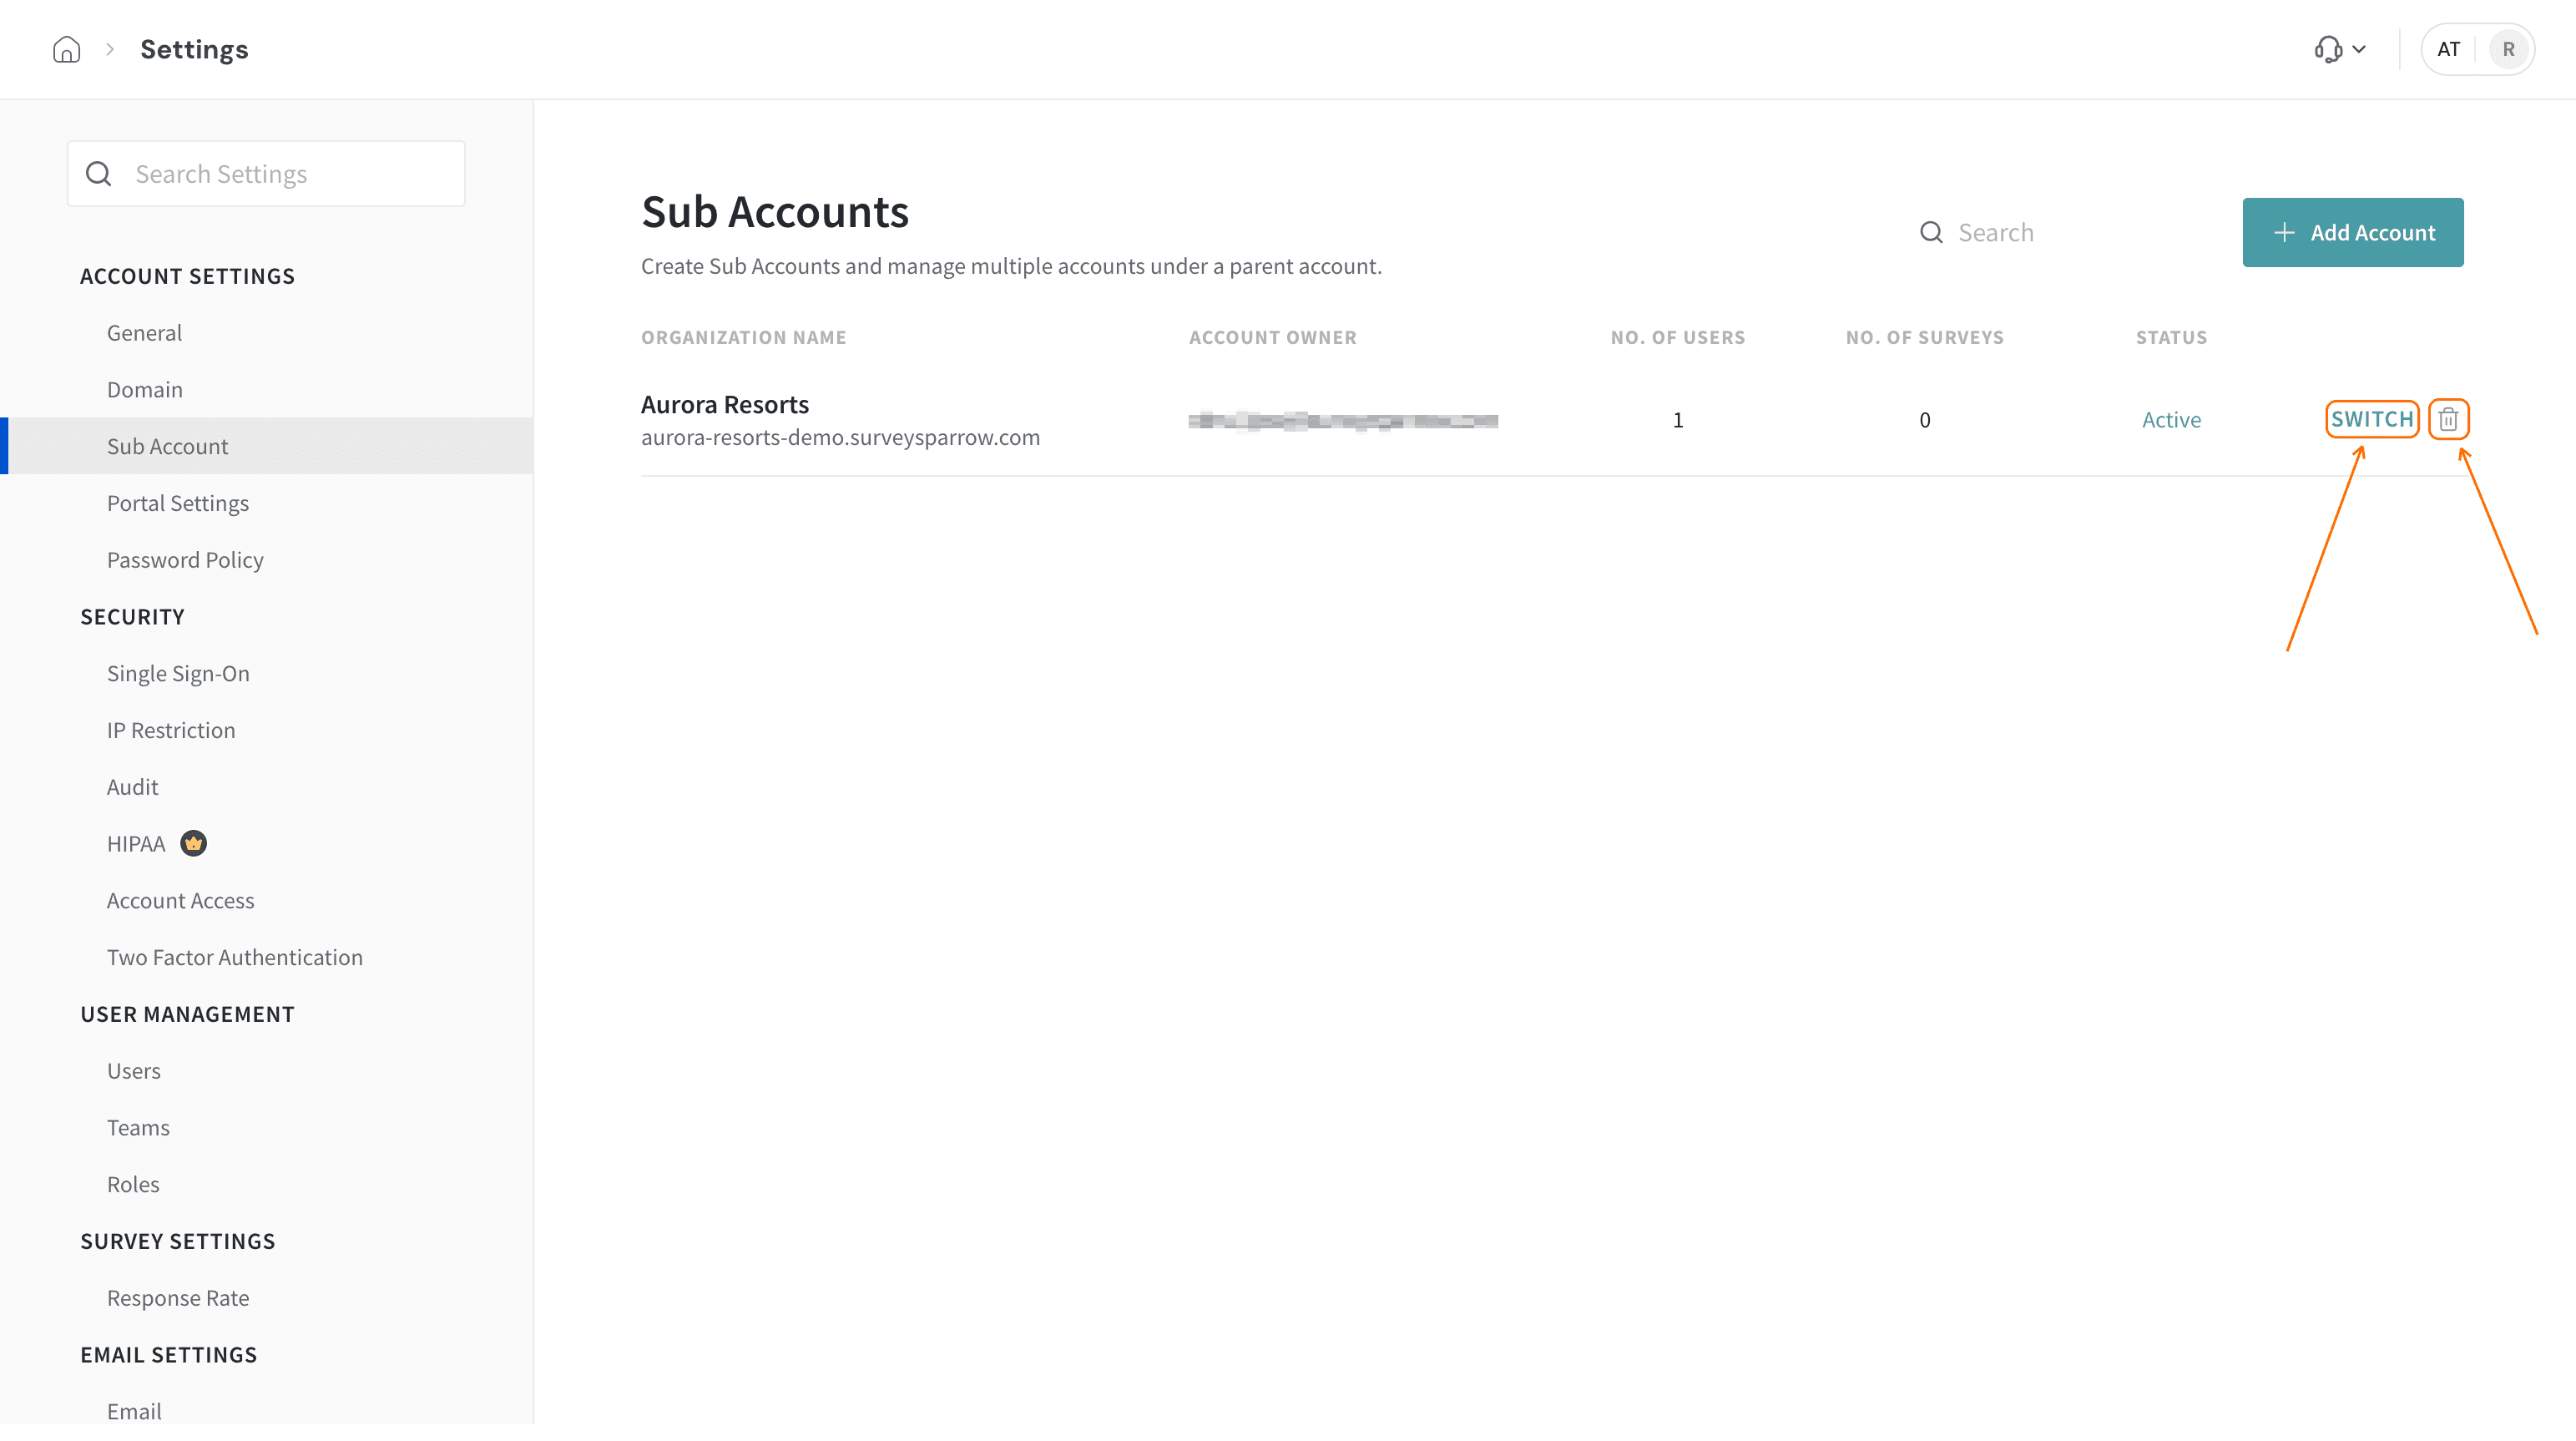Open the R user profile avatar
2576x1441 pixels.
point(2508,49)
